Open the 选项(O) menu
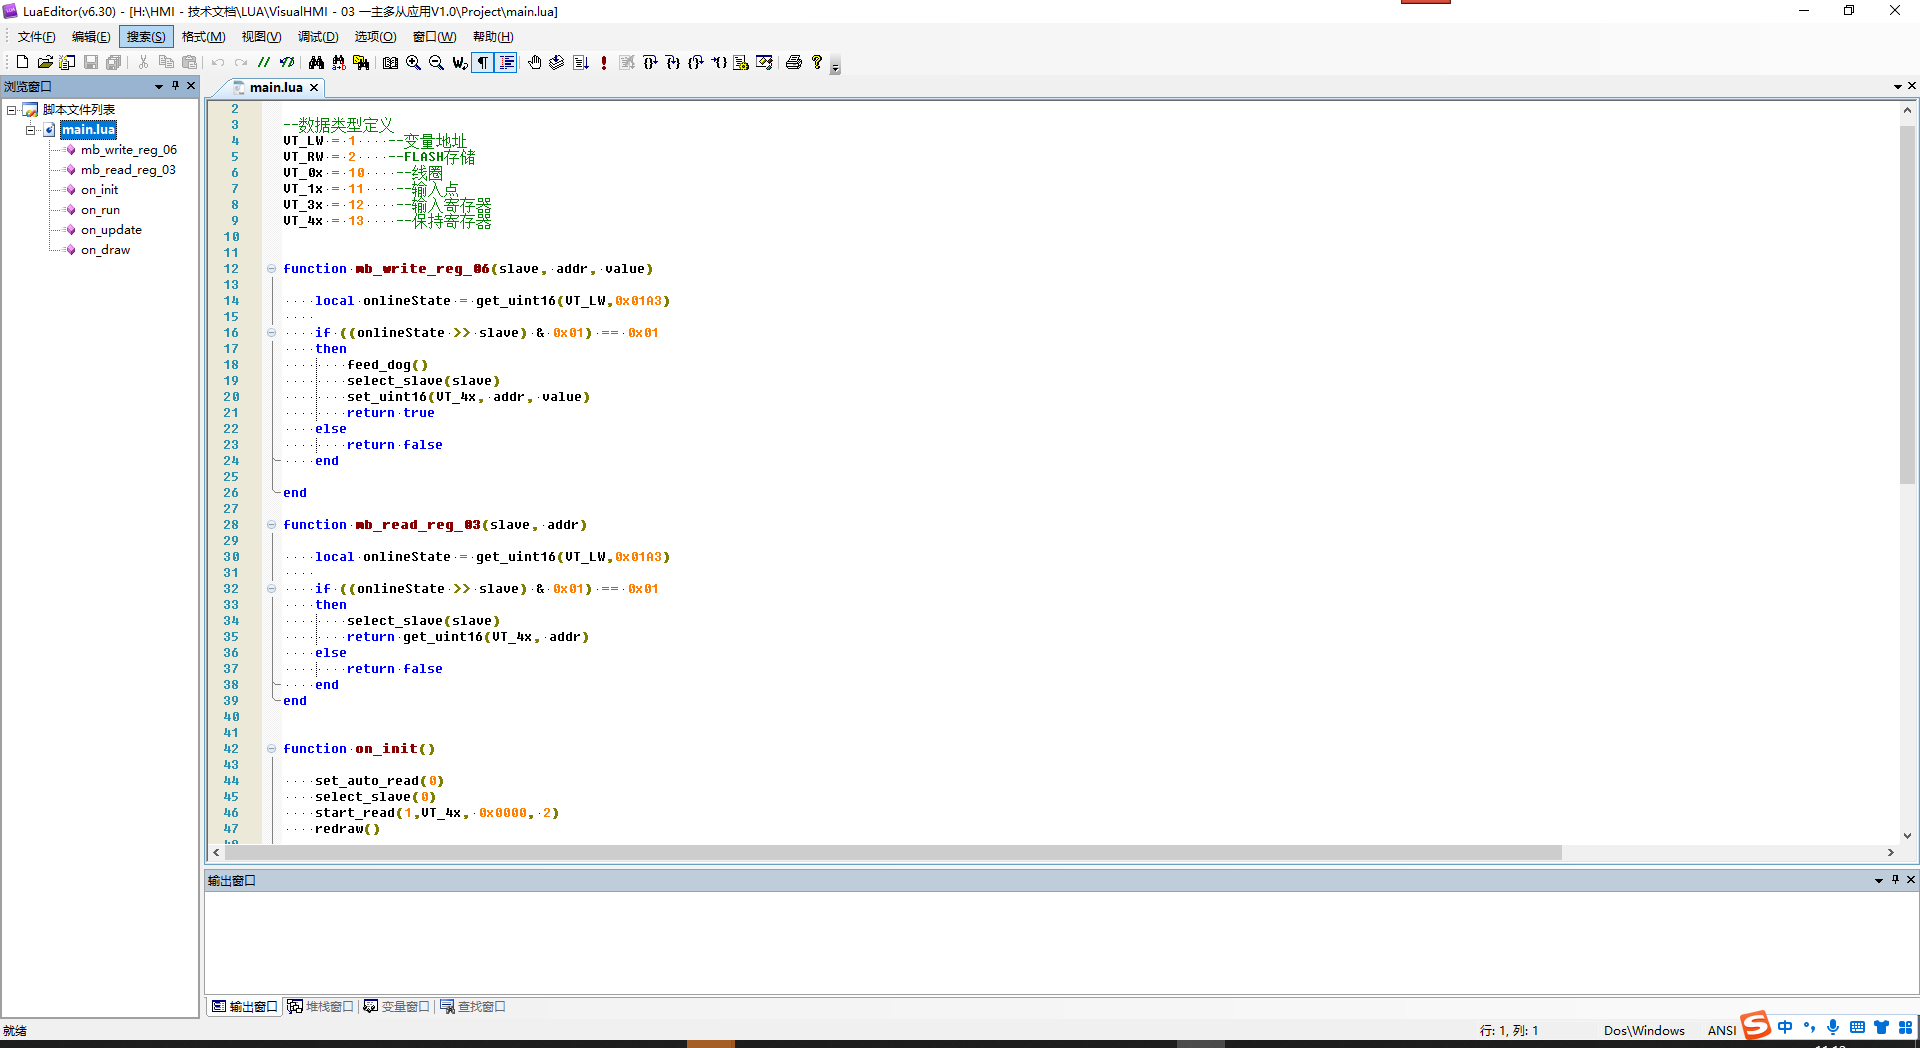Viewport: 1920px width, 1048px height. click(375, 37)
